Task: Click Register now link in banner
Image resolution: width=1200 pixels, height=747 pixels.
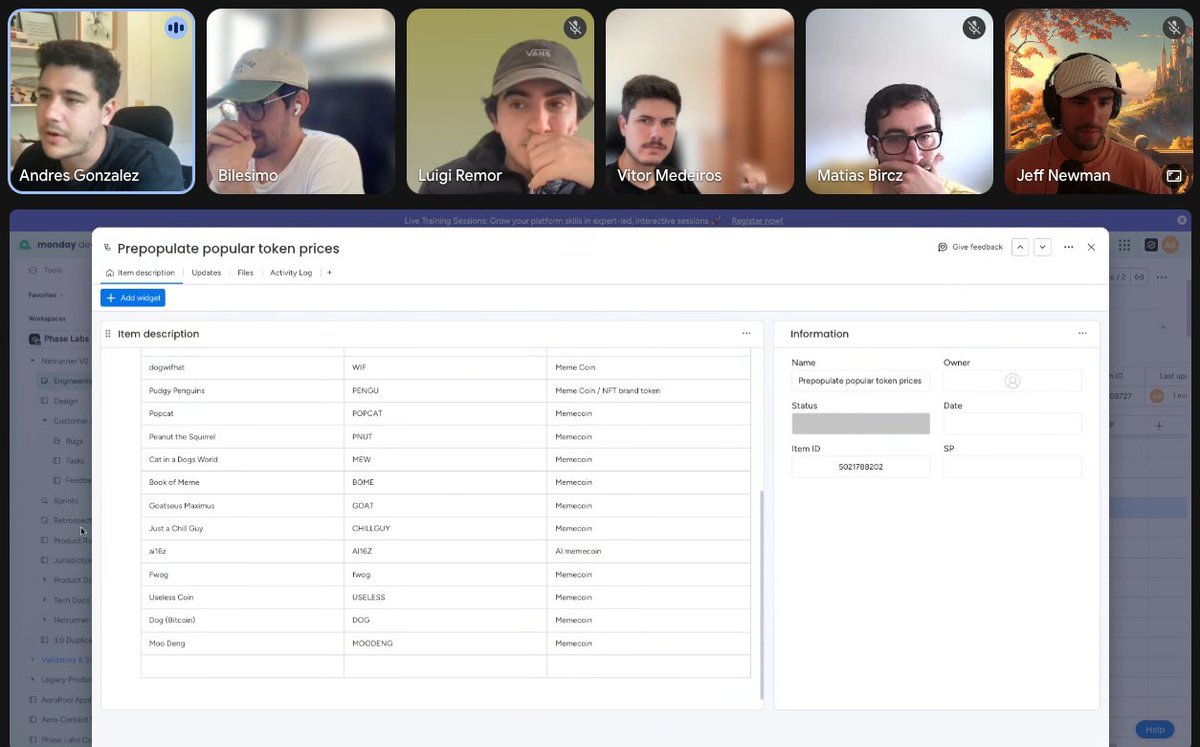Action: (757, 220)
